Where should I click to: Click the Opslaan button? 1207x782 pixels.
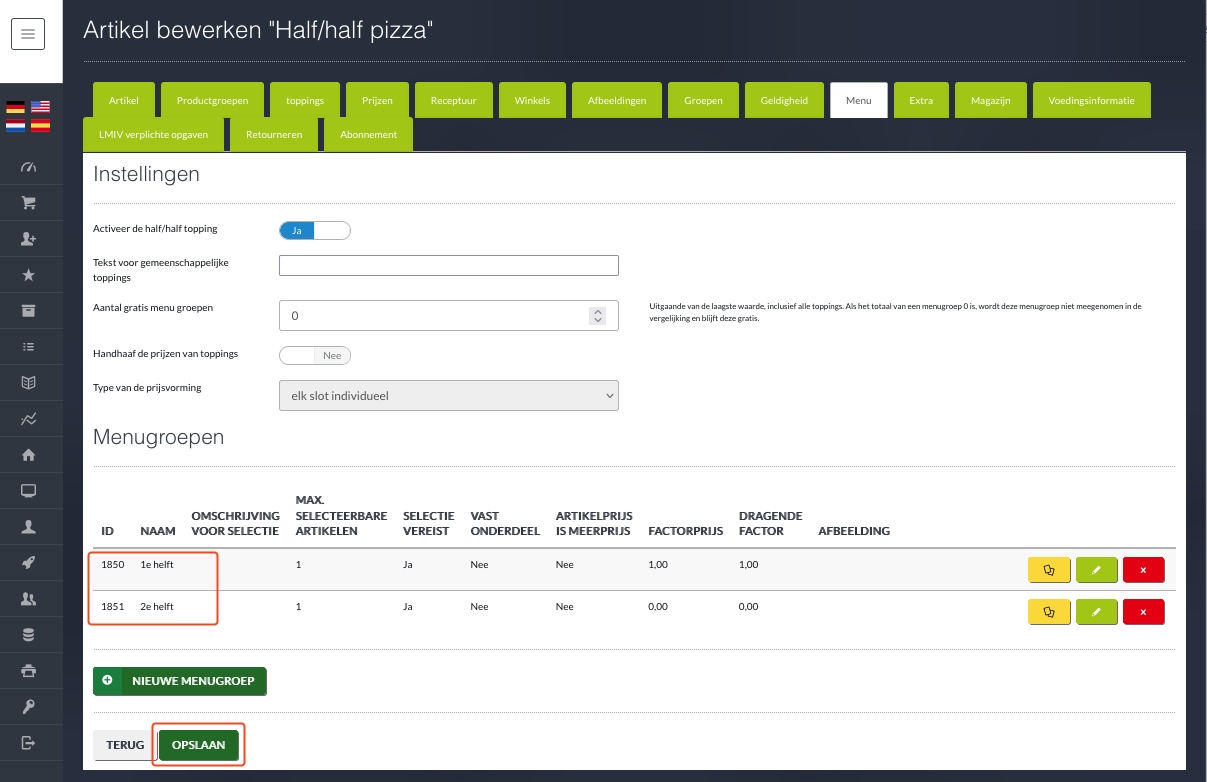click(x=198, y=745)
